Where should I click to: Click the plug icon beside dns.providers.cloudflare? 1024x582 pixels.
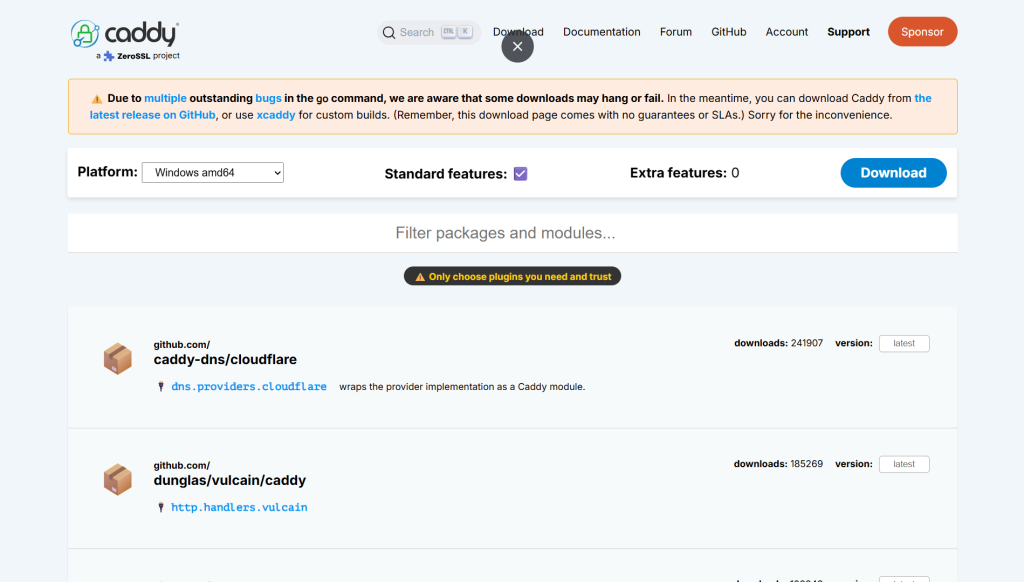pyautogui.click(x=161, y=387)
